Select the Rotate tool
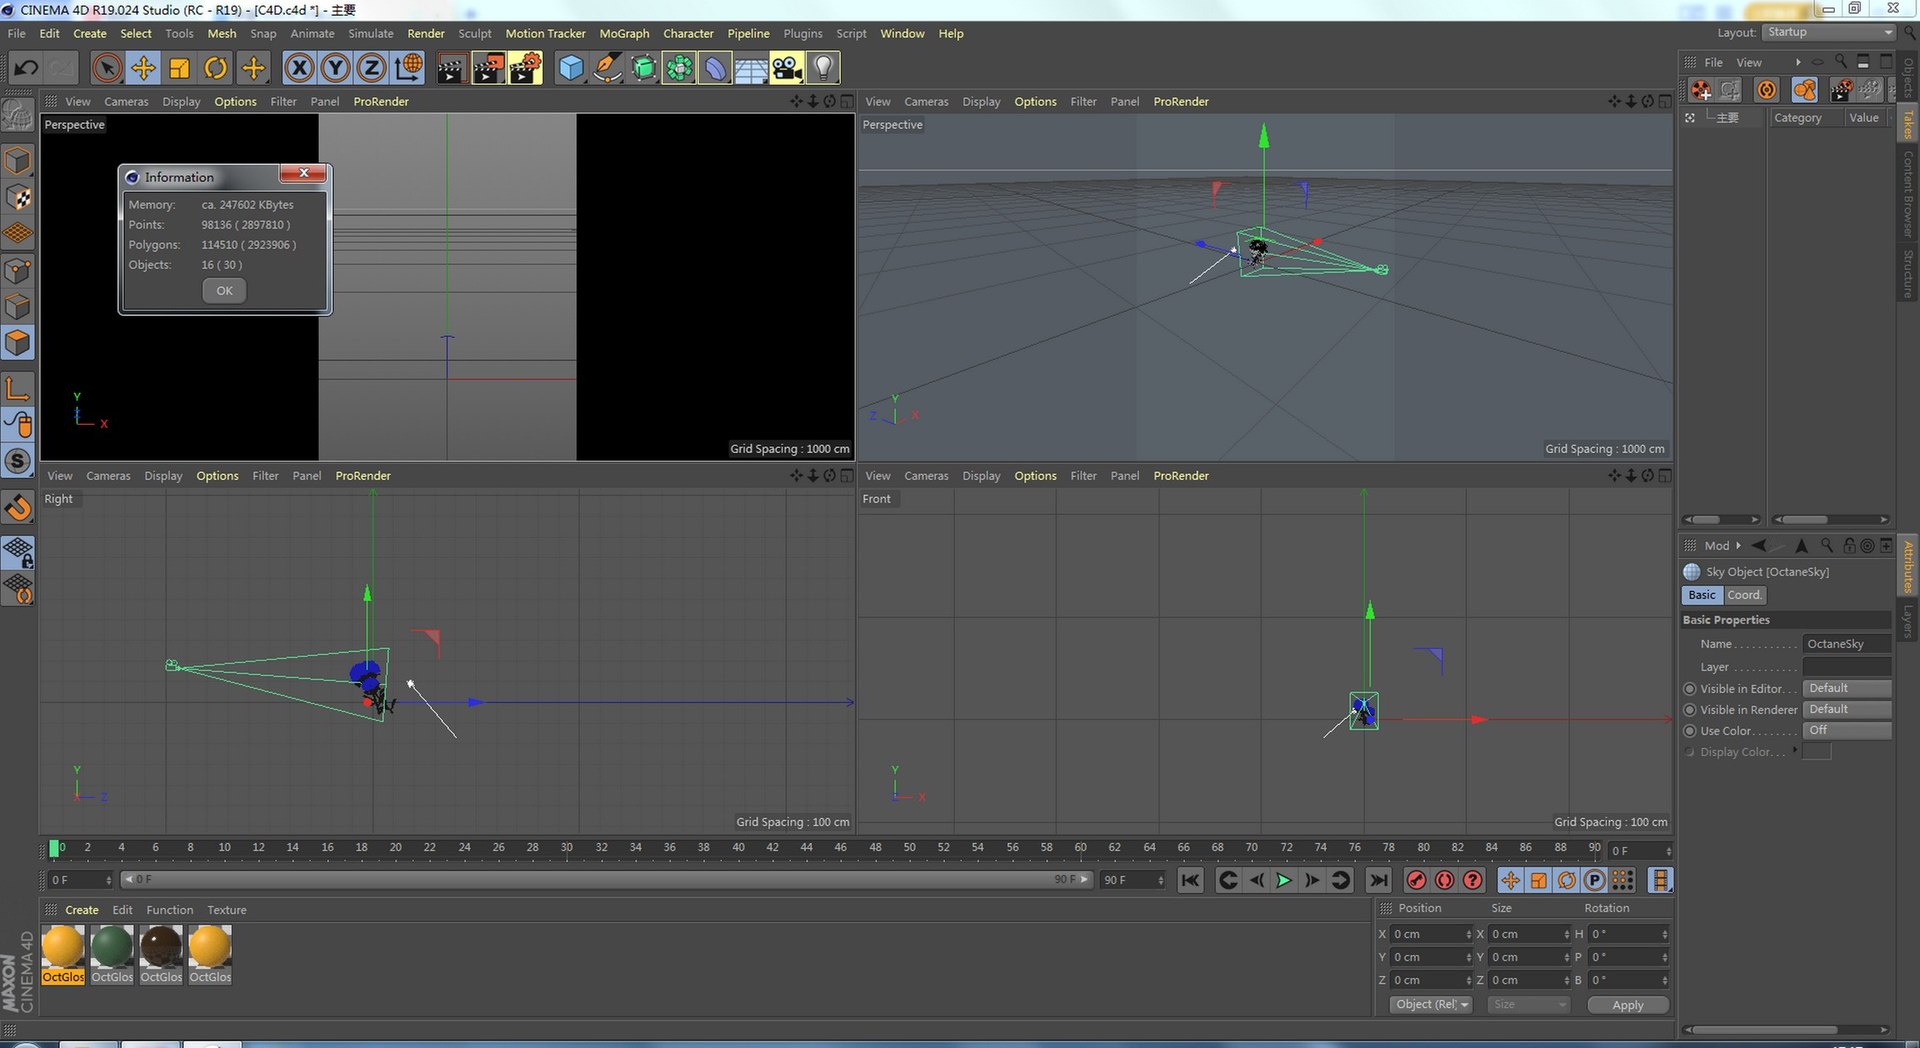This screenshot has height=1048, width=1920. [216, 68]
